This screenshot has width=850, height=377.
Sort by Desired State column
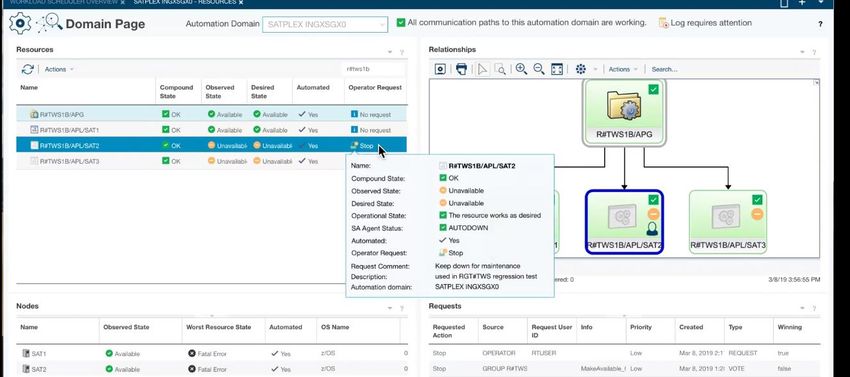point(263,92)
